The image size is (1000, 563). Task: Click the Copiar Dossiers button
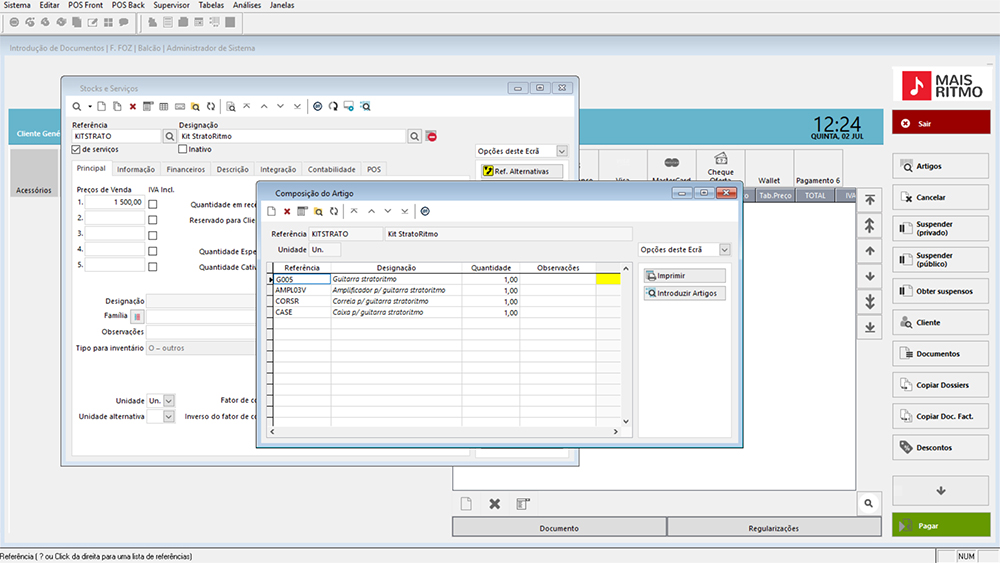tap(941, 385)
